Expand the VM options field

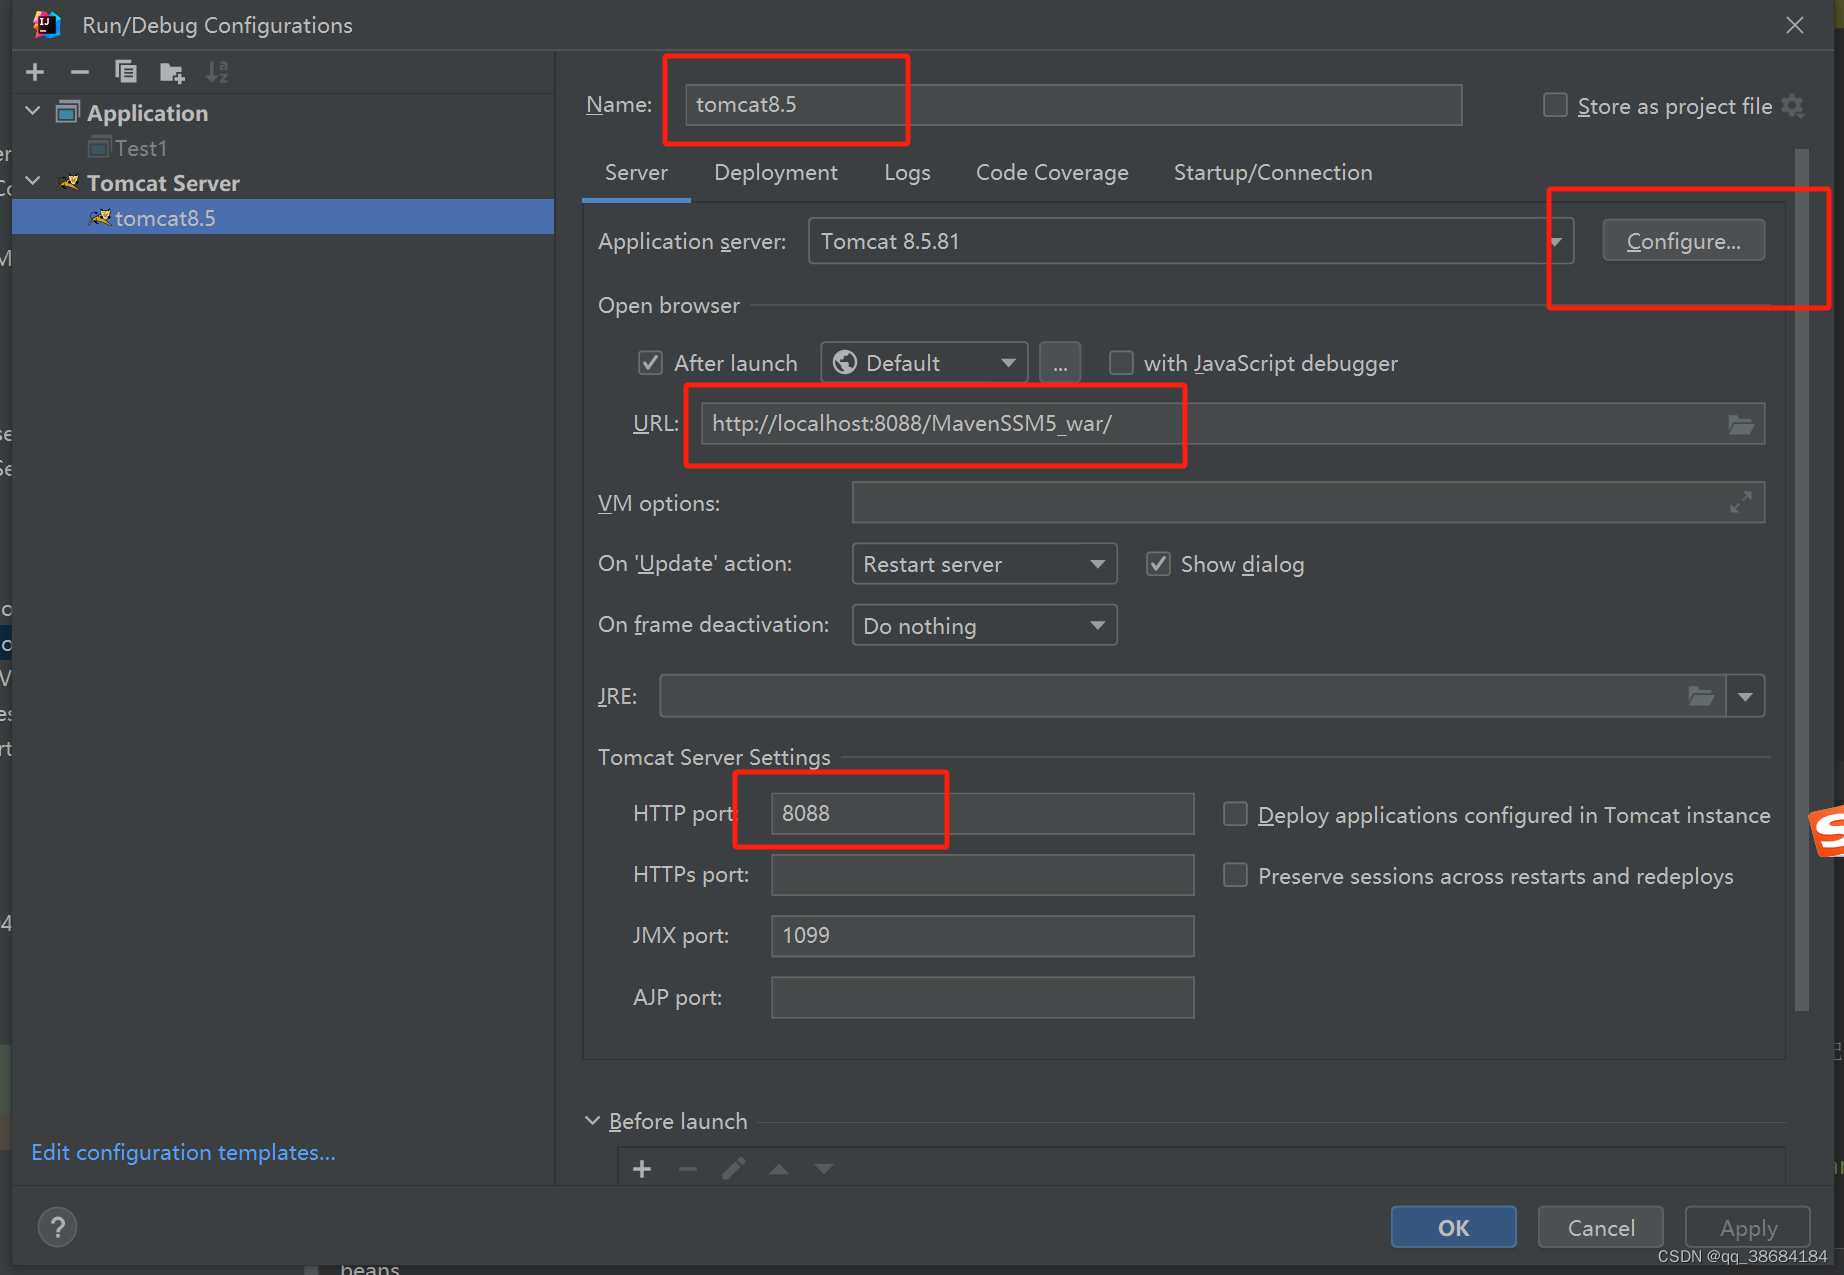(x=1741, y=503)
